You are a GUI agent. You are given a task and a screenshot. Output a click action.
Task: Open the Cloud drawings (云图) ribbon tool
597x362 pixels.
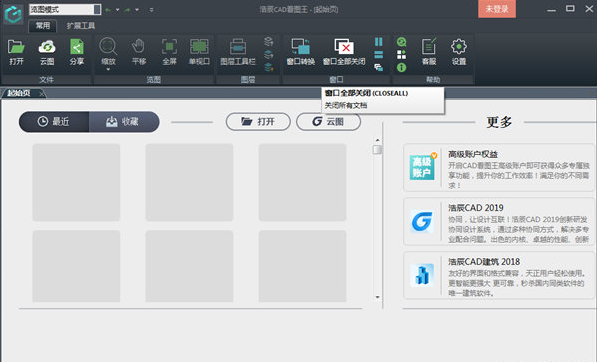[x=47, y=47]
